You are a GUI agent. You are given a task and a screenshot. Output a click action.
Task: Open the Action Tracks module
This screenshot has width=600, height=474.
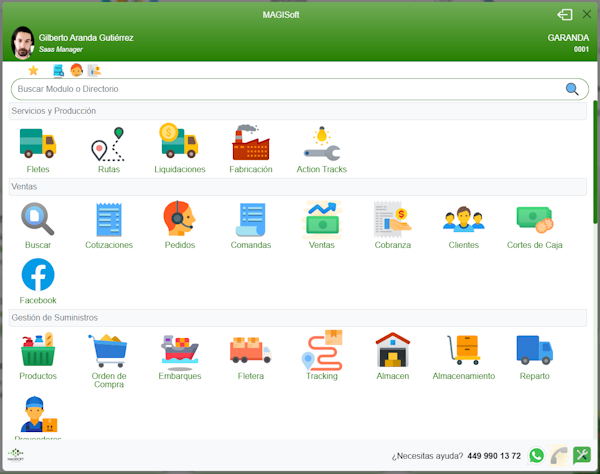[322, 145]
